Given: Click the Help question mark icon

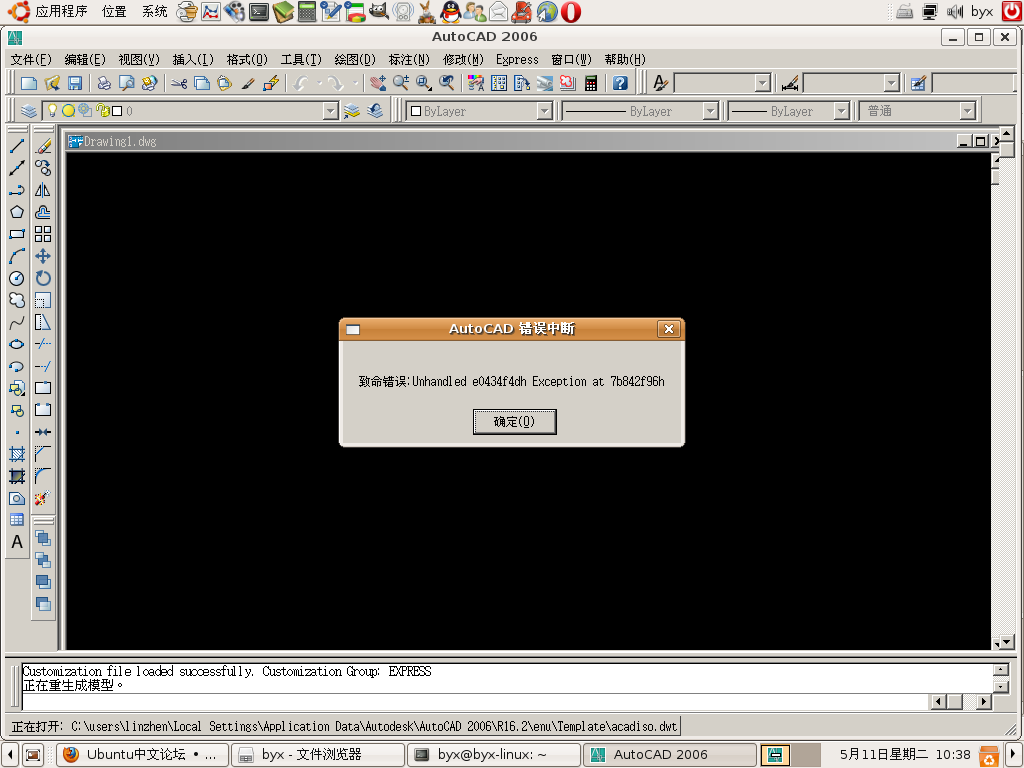Looking at the screenshot, I should [x=620, y=83].
